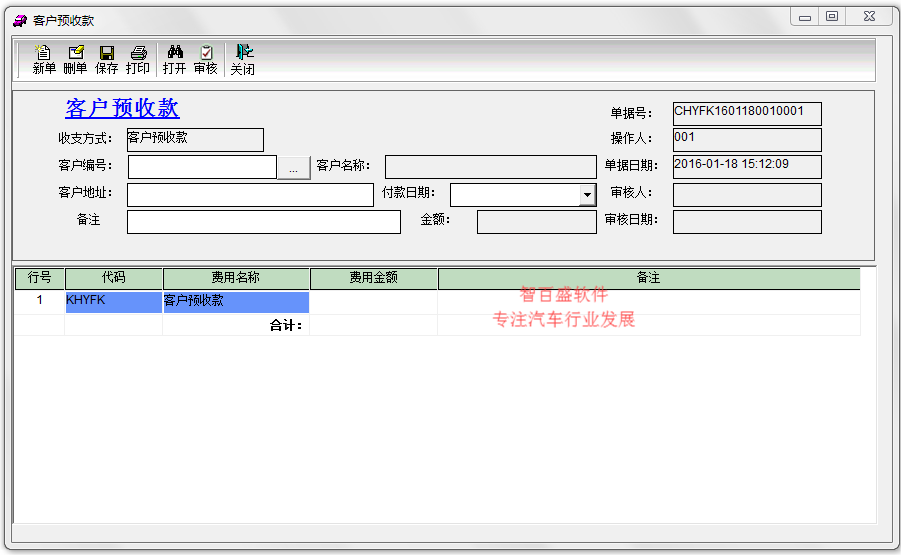Click the 金额 amount field
Viewport: 901px width, 555px height.
(537, 222)
